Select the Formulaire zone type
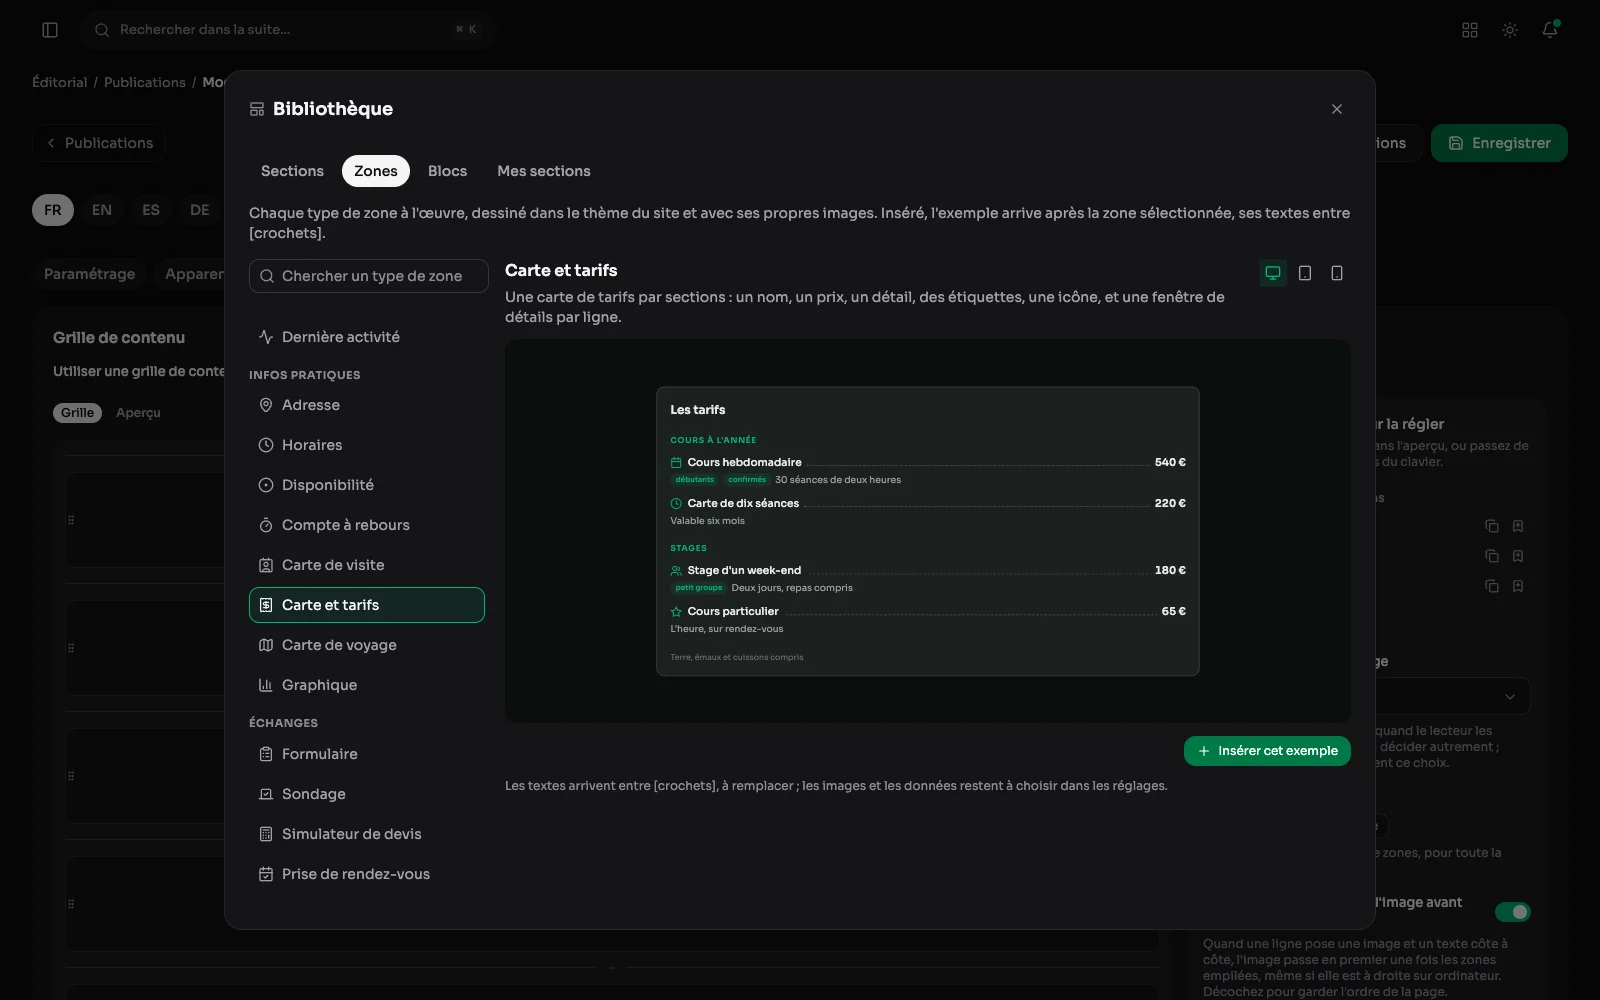 [x=367, y=754]
